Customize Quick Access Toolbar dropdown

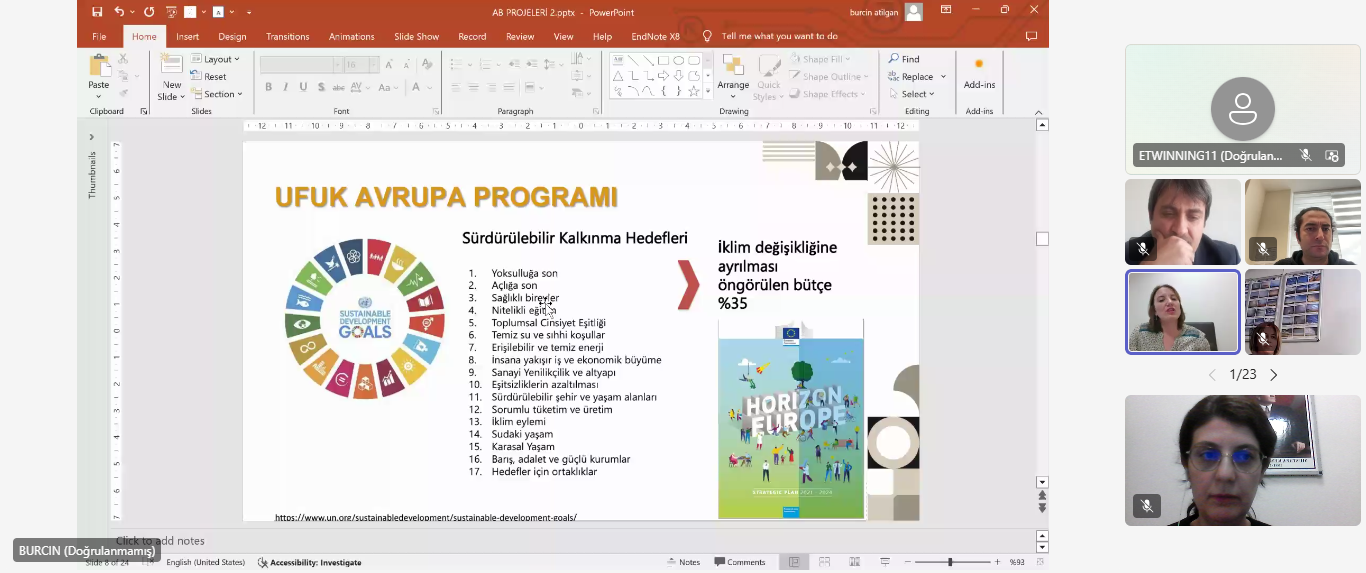(x=249, y=12)
